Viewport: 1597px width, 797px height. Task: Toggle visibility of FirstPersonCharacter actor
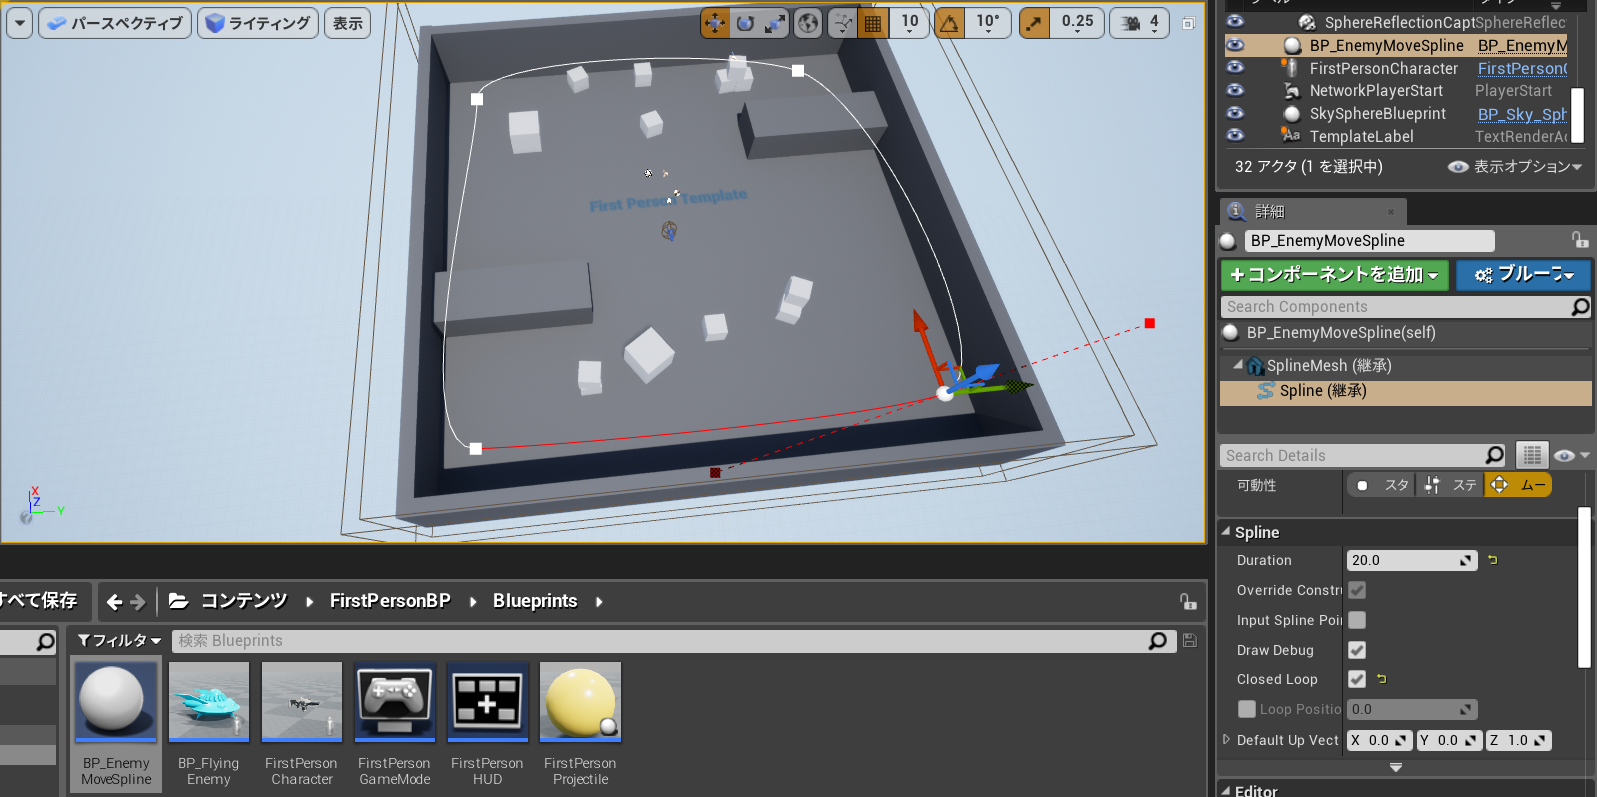coord(1235,67)
